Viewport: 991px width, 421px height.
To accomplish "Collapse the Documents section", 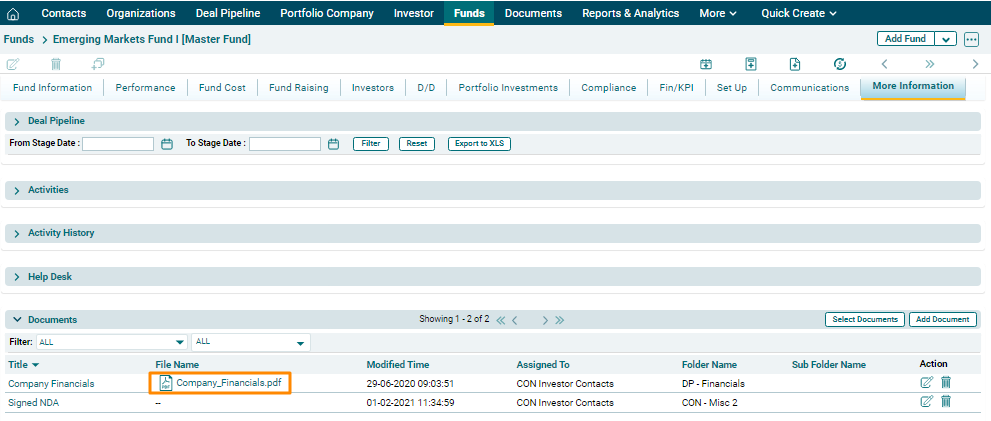I will pyautogui.click(x=17, y=320).
